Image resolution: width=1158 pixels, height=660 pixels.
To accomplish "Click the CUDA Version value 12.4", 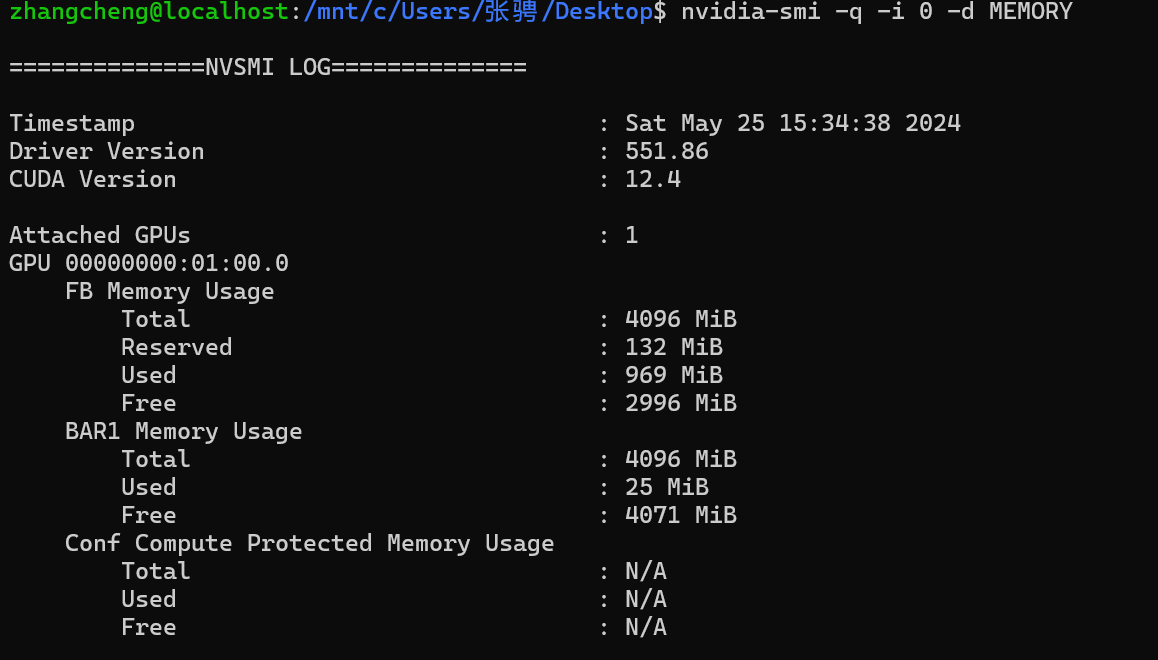I will coord(653,180).
